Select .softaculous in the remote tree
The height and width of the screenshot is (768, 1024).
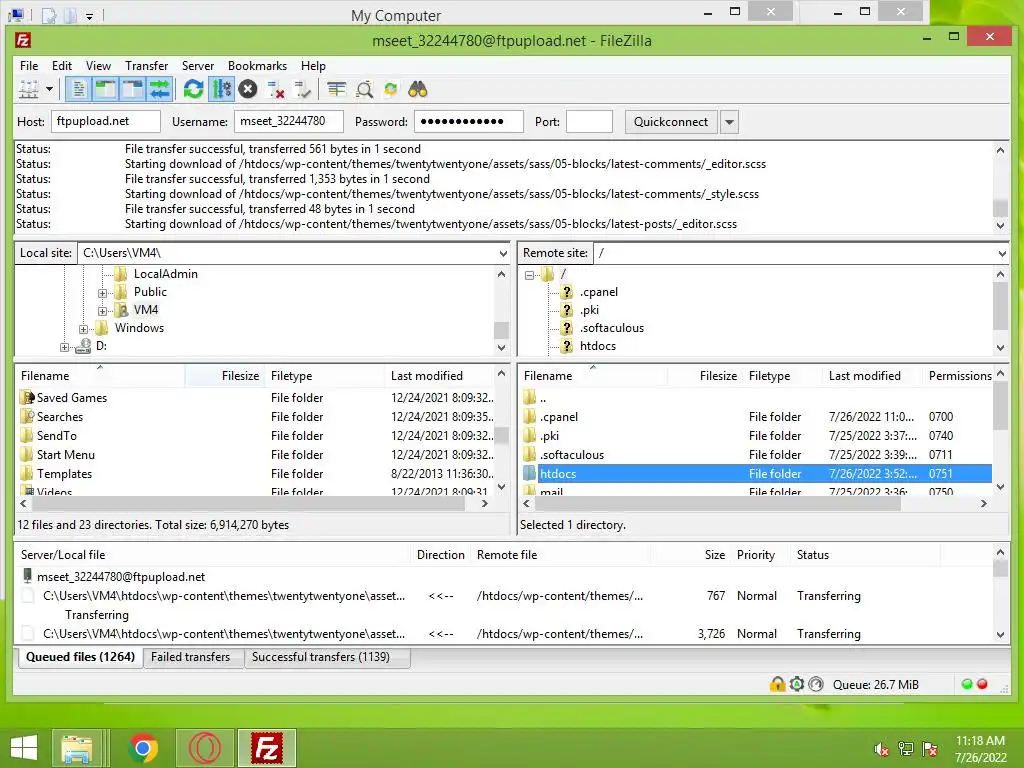point(612,328)
